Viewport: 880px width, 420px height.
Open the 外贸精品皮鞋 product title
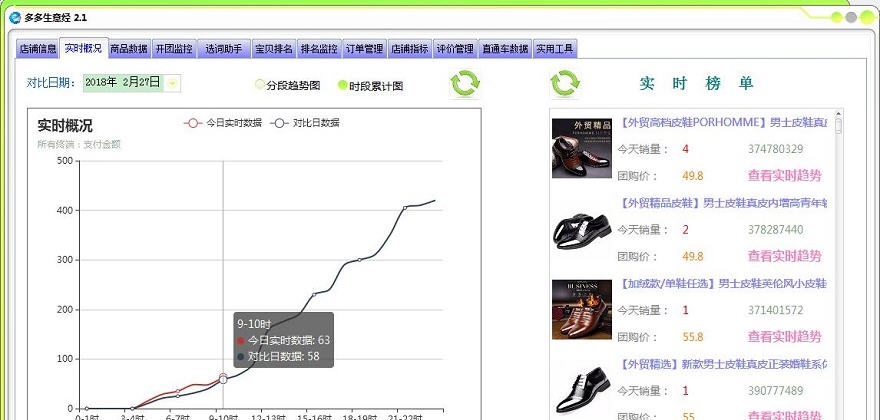tap(724, 203)
